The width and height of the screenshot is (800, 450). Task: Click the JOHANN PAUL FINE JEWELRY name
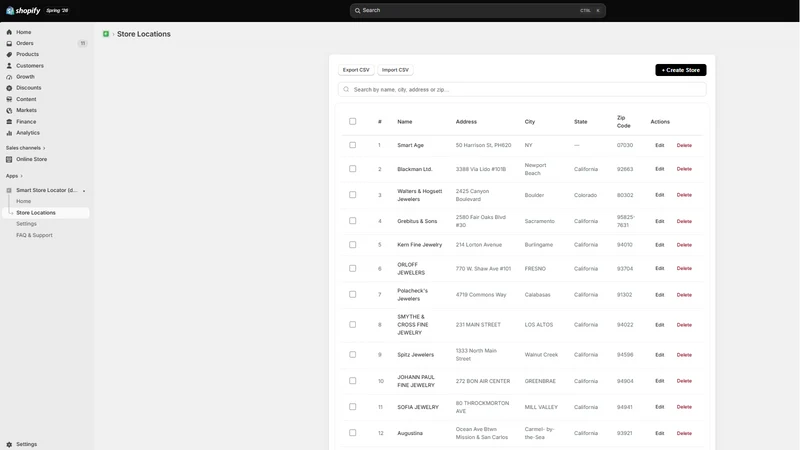click(416, 381)
